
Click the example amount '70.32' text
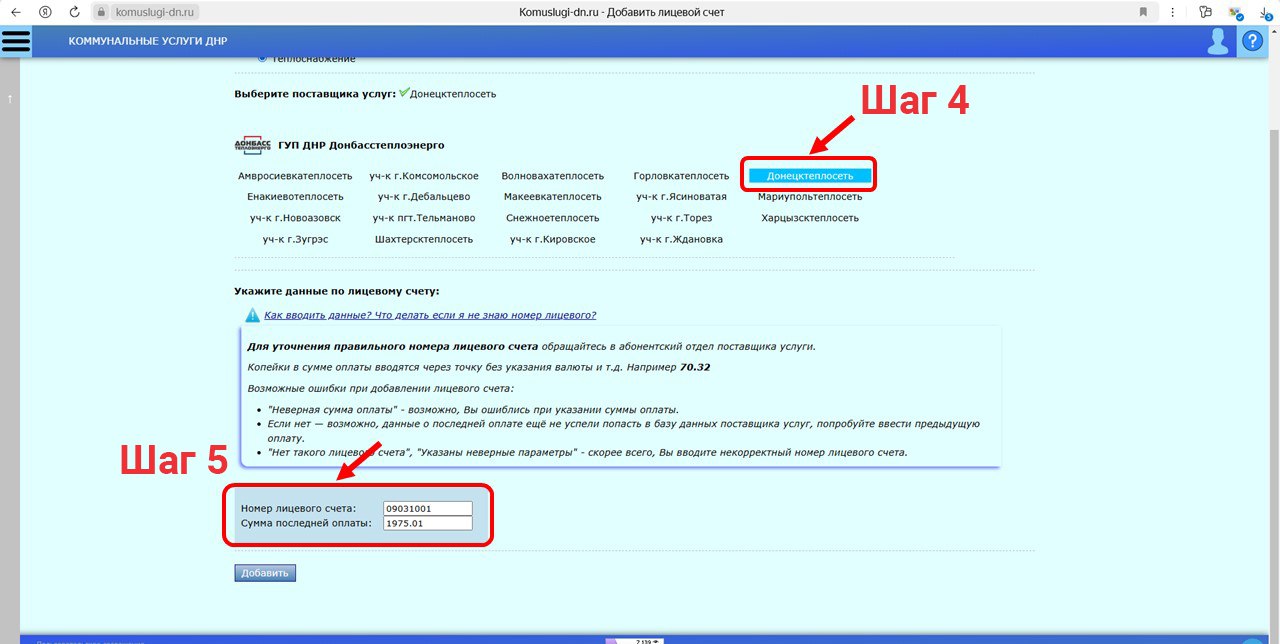tap(695, 367)
